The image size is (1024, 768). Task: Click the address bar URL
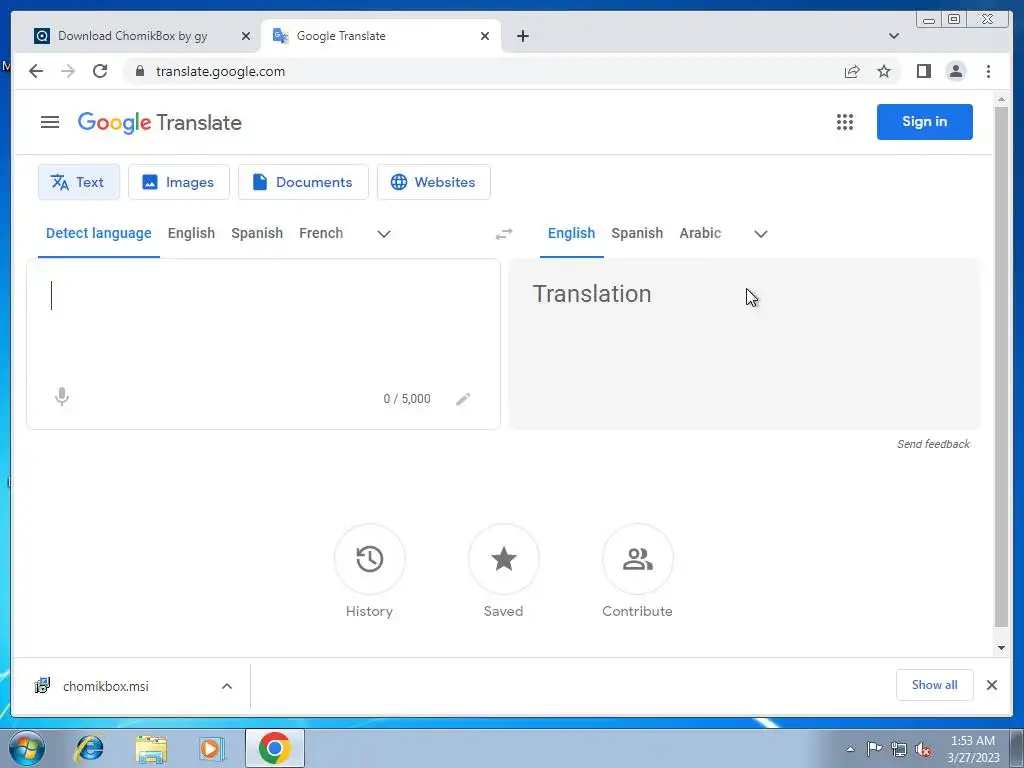(x=220, y=71)
